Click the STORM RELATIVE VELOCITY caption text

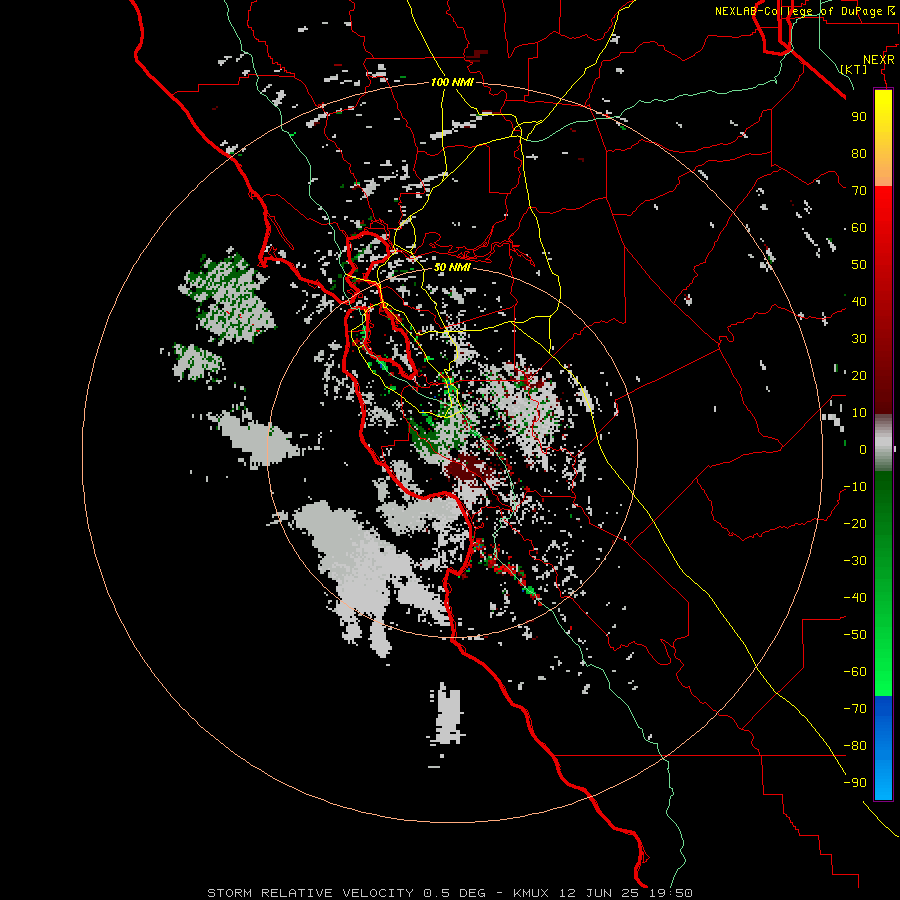click(x=310, y=893)
